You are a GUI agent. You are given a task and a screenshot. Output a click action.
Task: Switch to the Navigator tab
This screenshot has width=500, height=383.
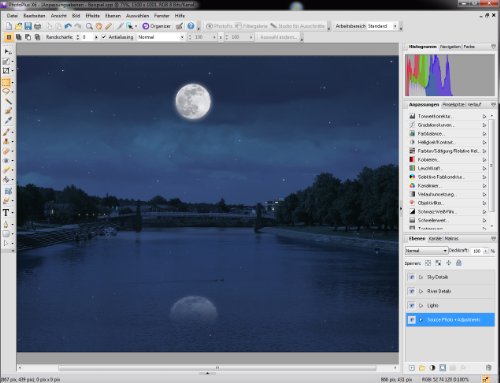coord(450,47)
